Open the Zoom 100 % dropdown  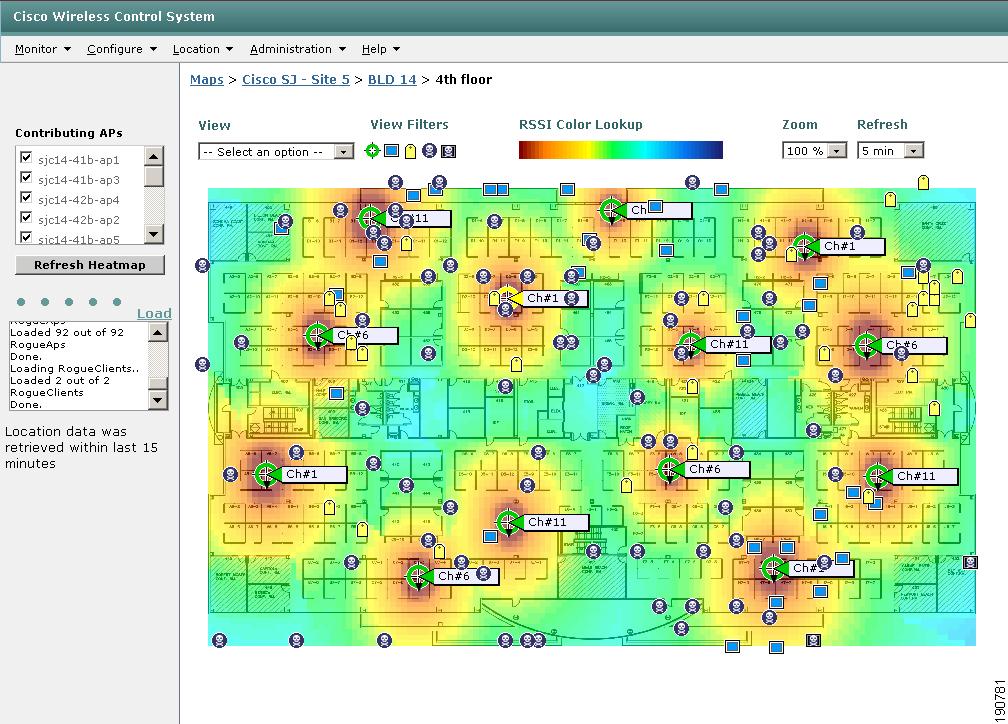click(814, 150)
